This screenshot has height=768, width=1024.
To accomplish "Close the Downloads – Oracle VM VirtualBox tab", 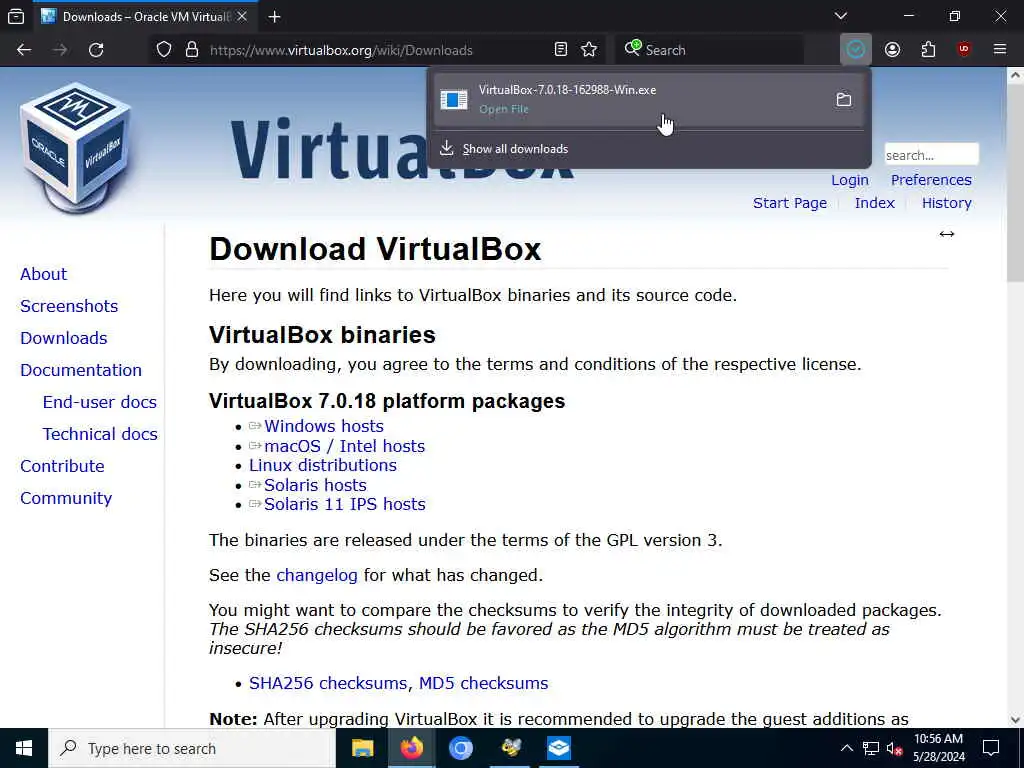I will [242, 16].
